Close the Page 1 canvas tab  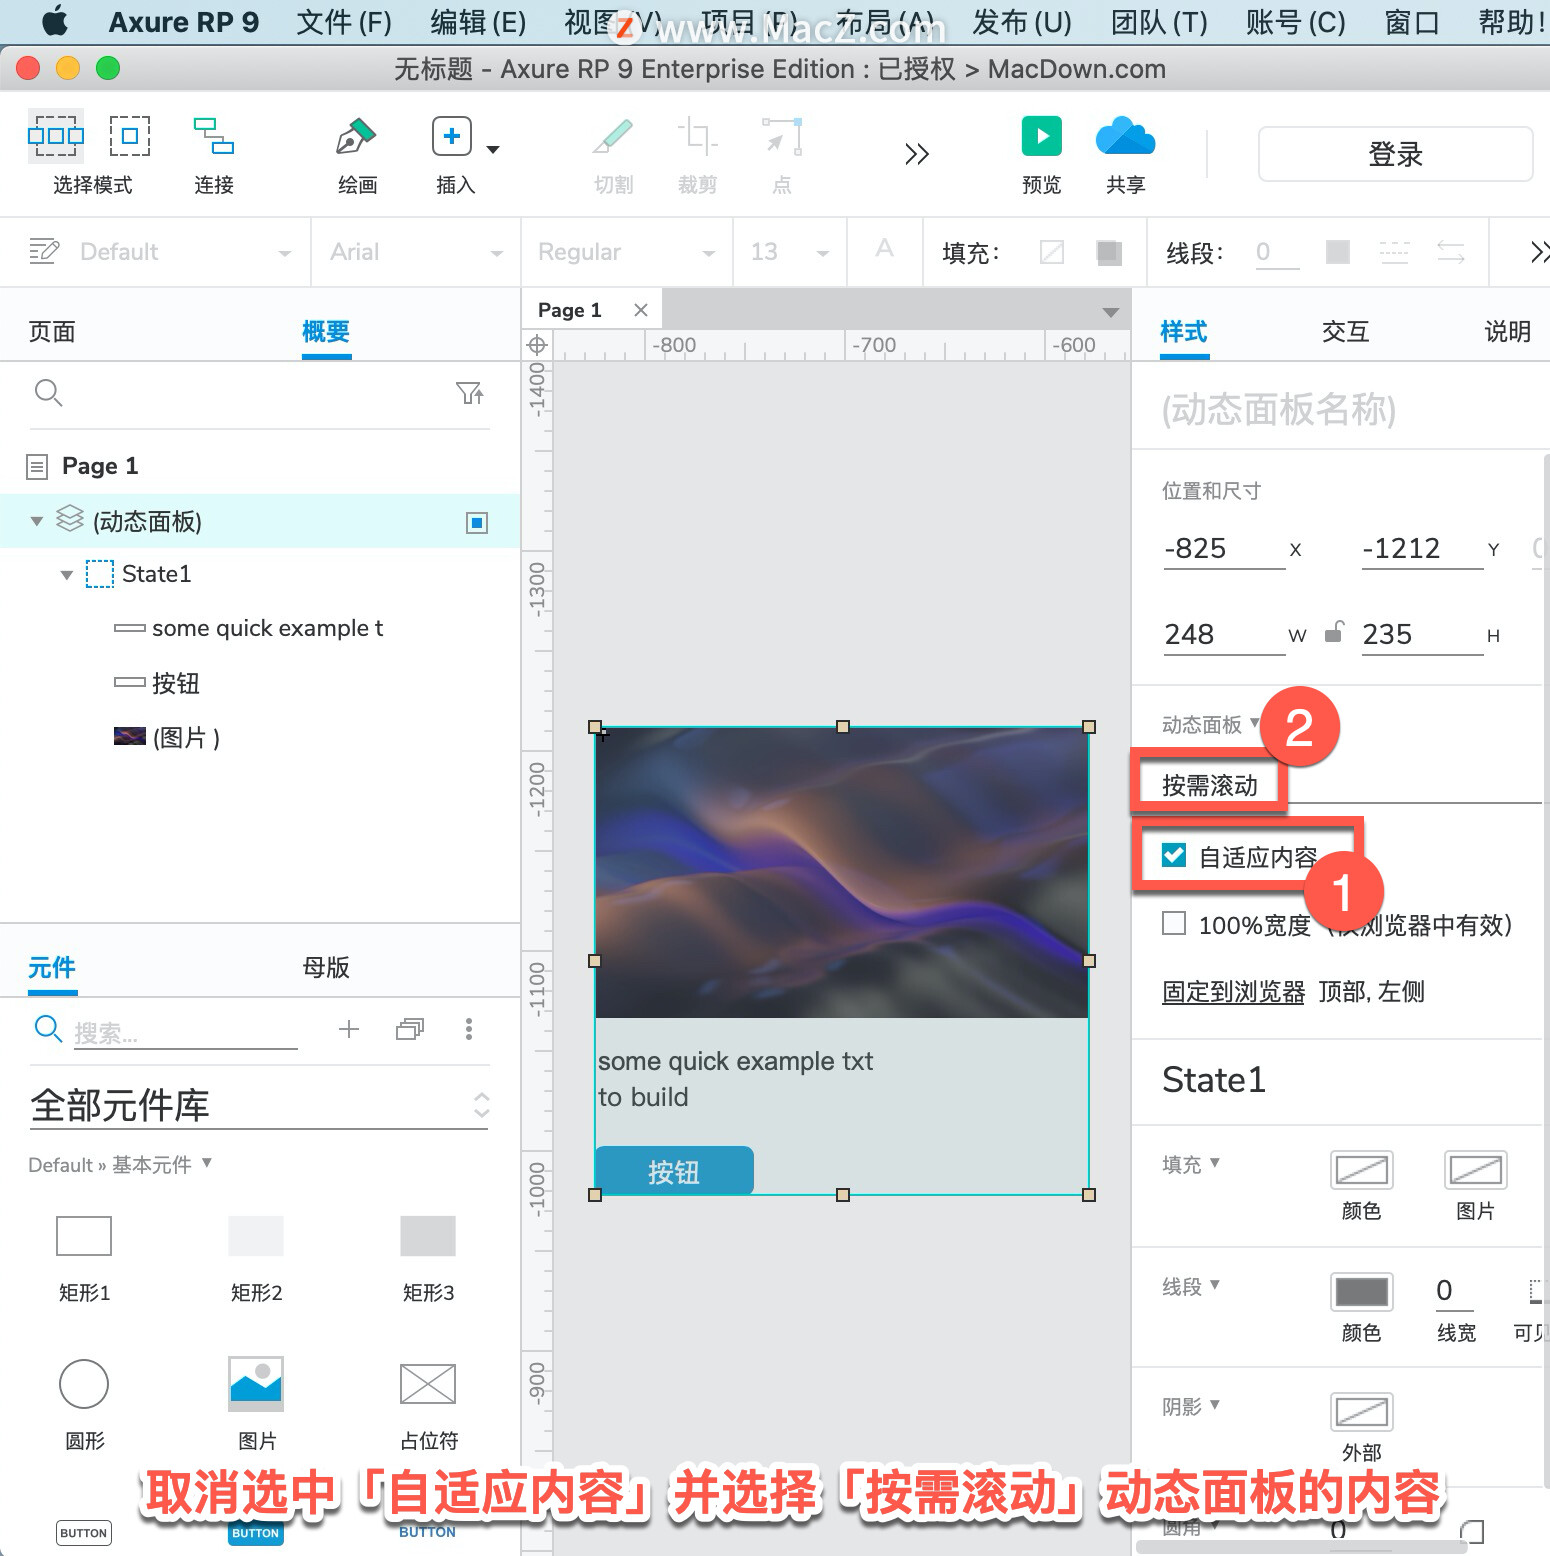641,310
